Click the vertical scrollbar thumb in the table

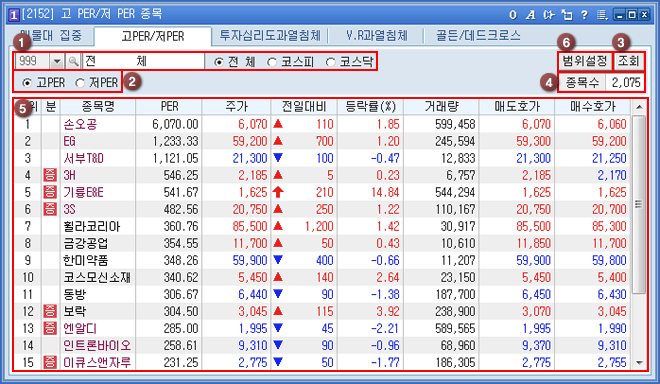coord(639,204)
